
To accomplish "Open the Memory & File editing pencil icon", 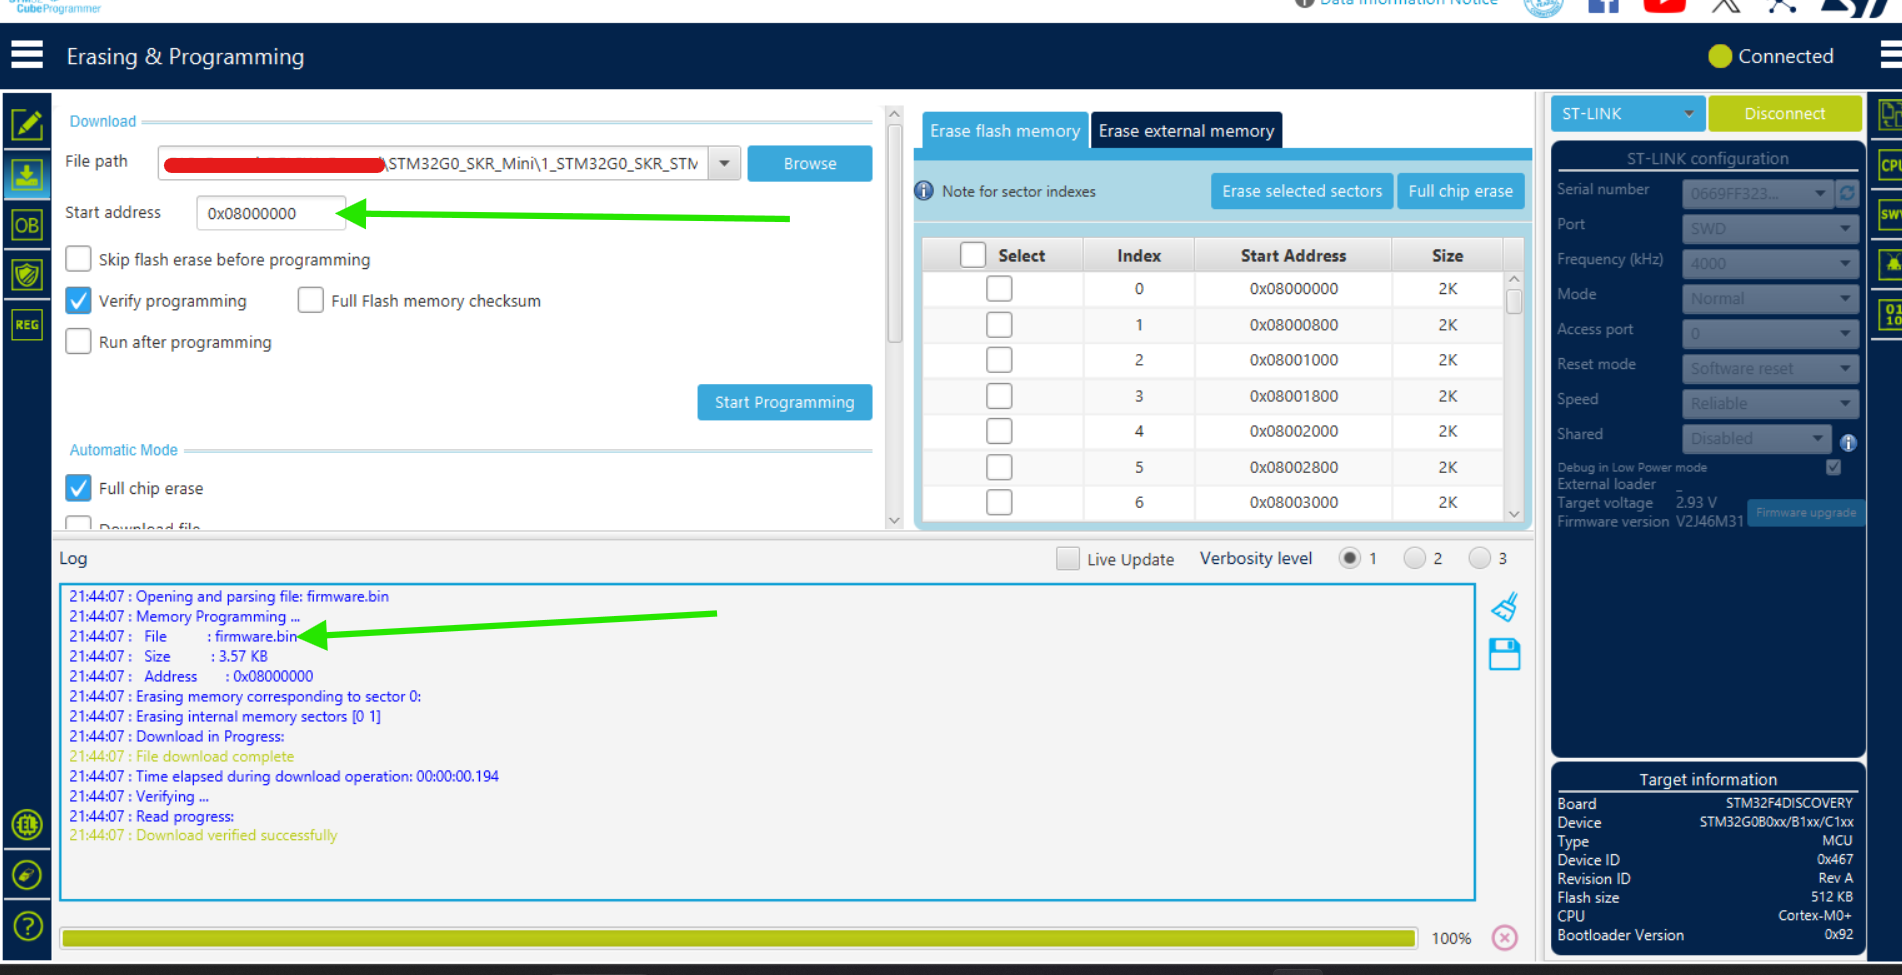I will 27,125.
